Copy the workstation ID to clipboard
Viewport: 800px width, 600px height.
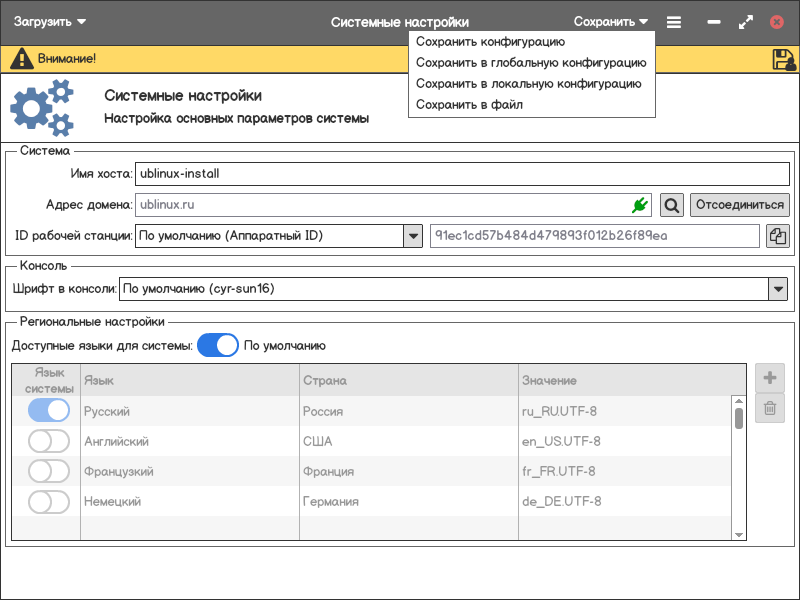click(777, 236)
